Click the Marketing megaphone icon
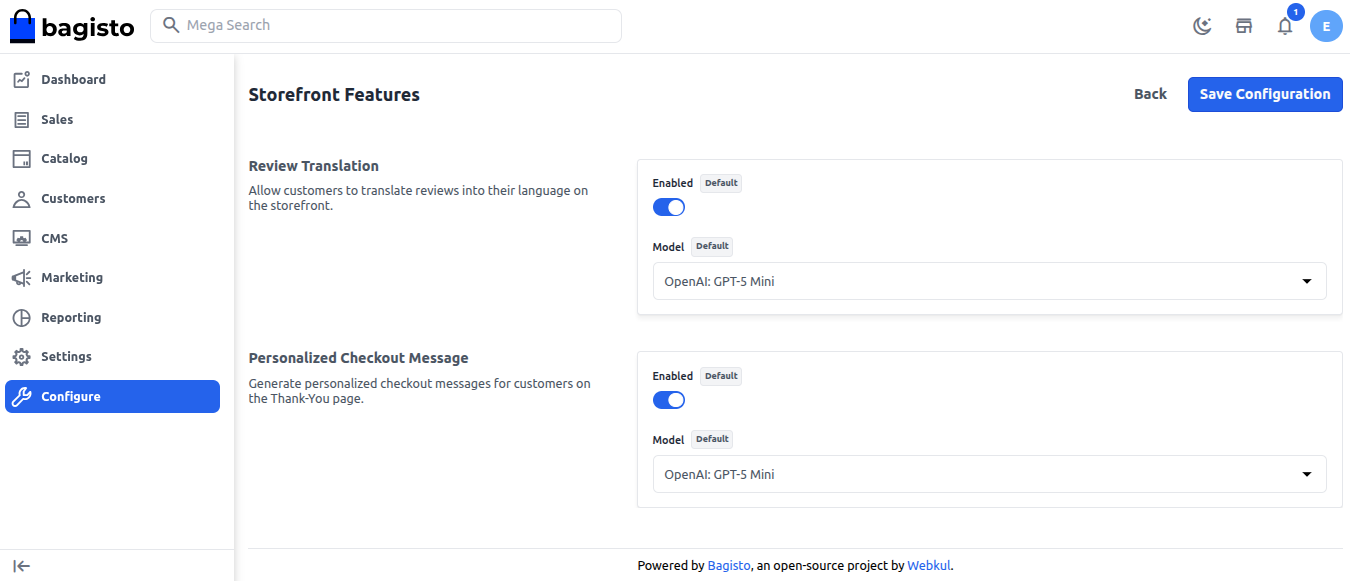The height and width of the screenshot is (581, 1350). click(x=21, y=278)
